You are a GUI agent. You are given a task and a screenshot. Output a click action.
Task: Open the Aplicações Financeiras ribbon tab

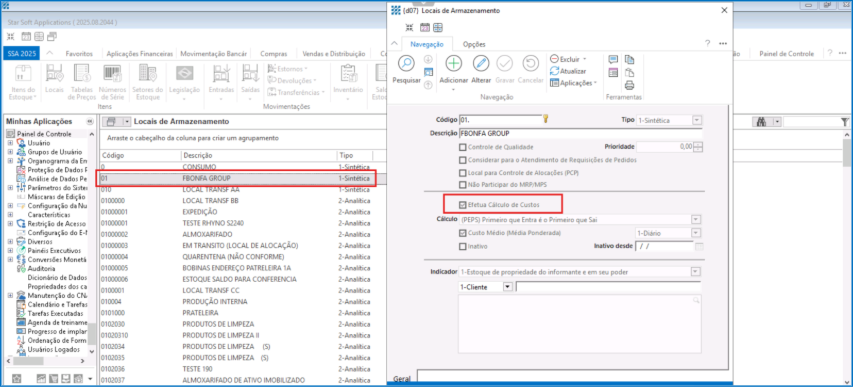[x=140, y=54]
